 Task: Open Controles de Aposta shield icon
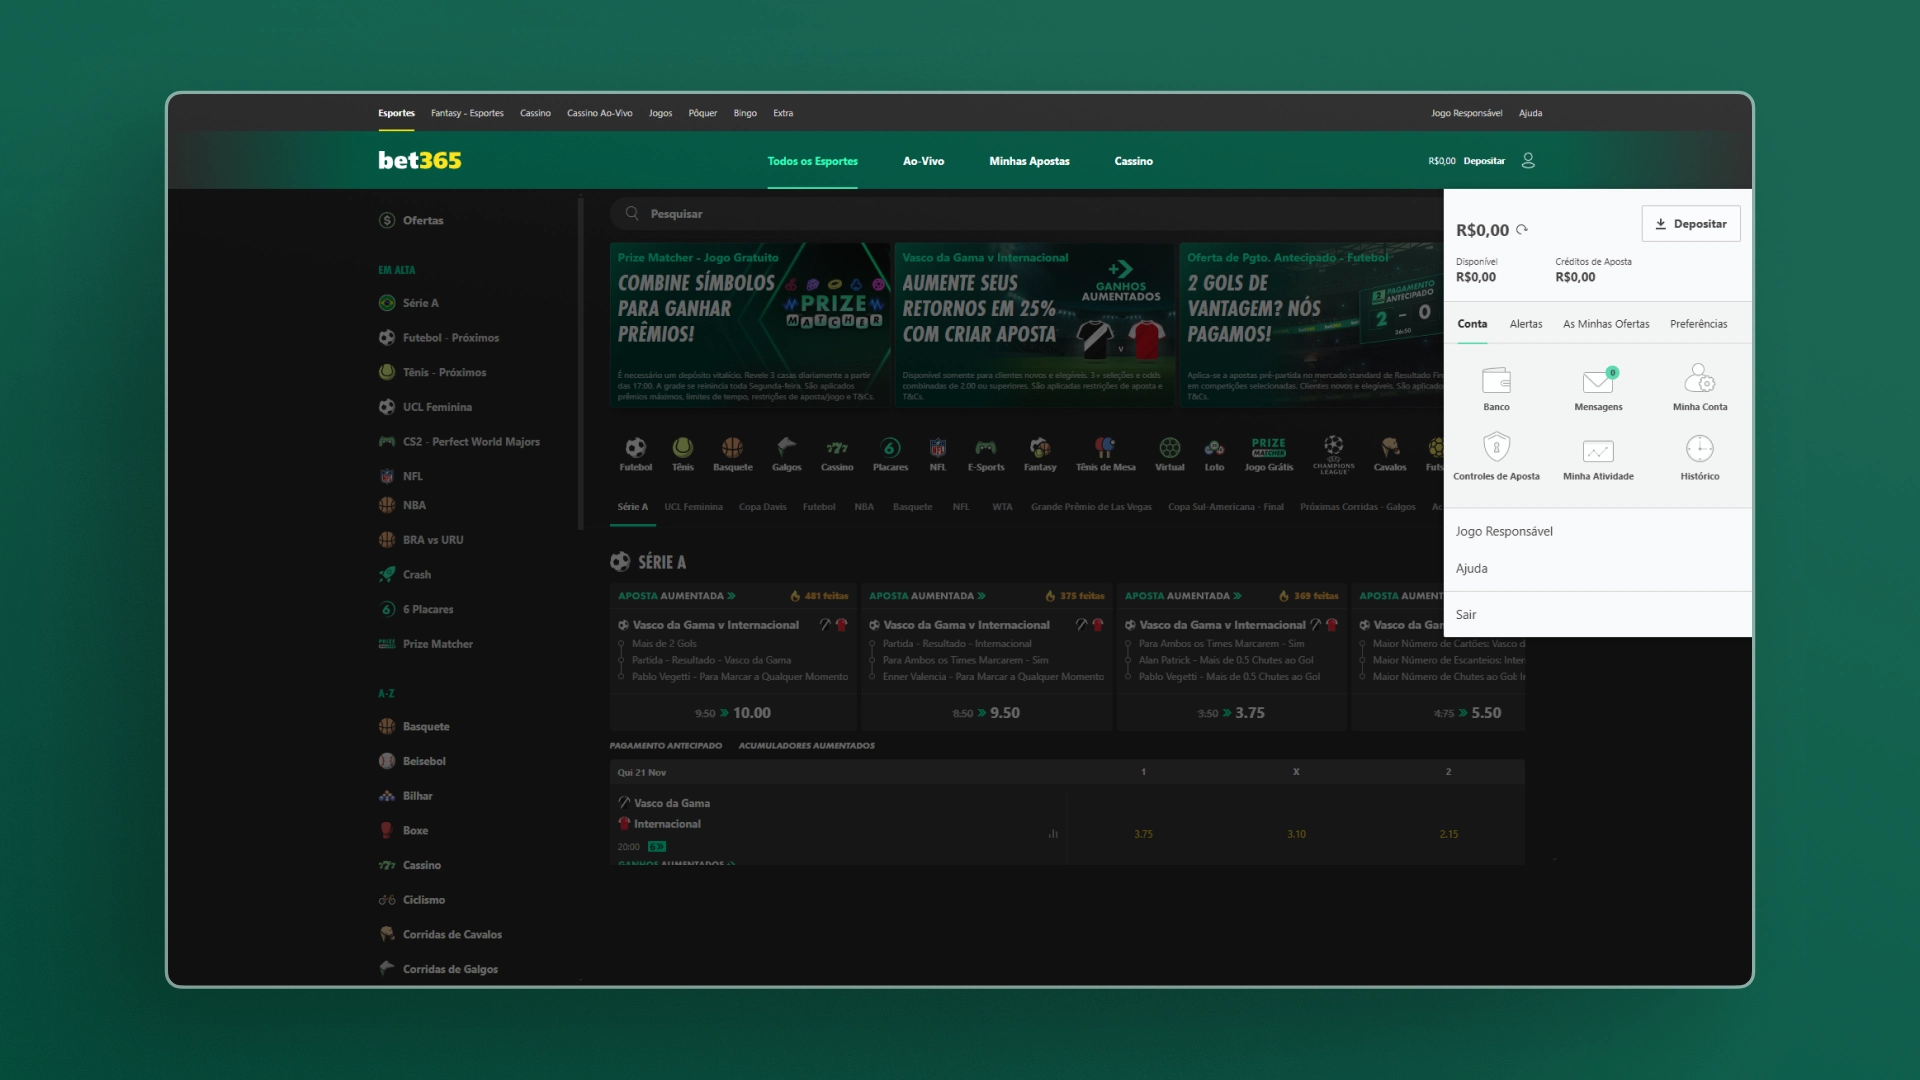(x=1496, y=447)
